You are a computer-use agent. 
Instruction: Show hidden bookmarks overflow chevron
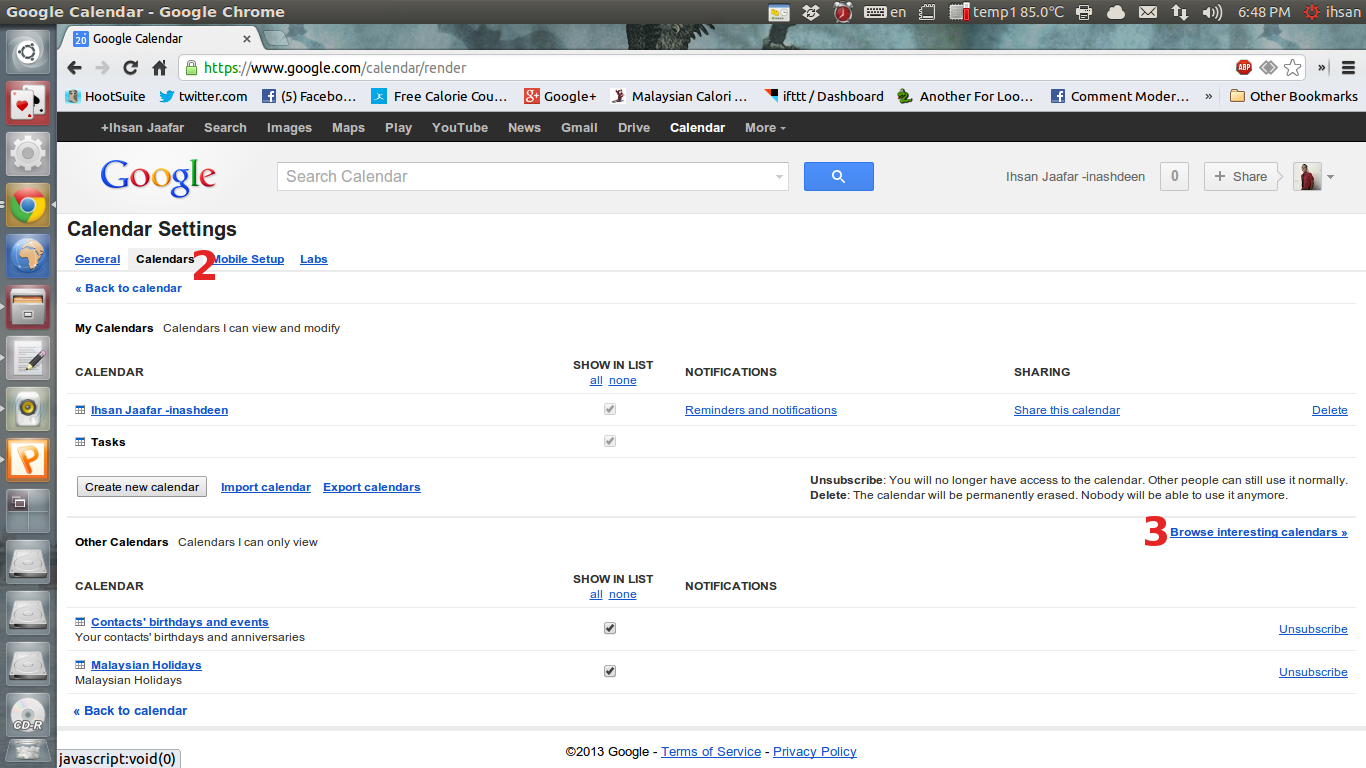(x=1209, y=96)
